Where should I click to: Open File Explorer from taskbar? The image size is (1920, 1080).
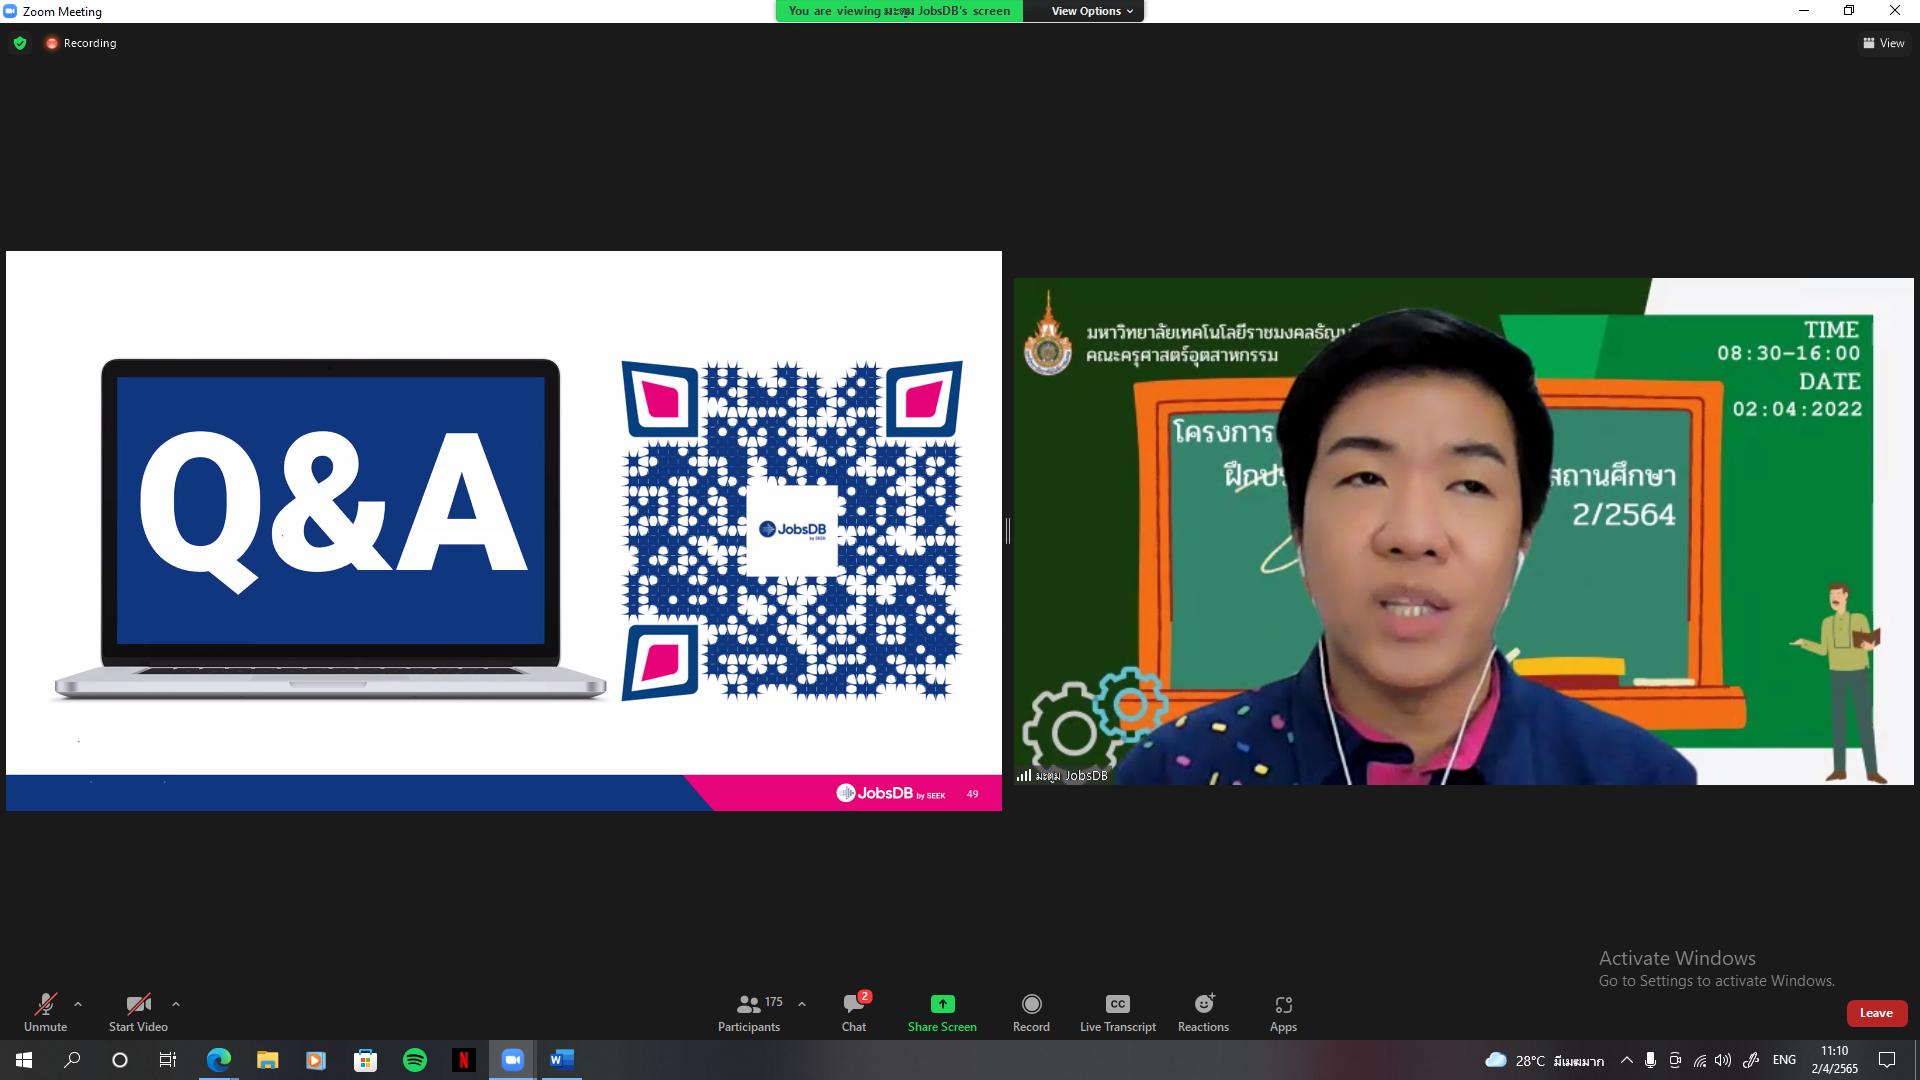(x=267, y=1060)
